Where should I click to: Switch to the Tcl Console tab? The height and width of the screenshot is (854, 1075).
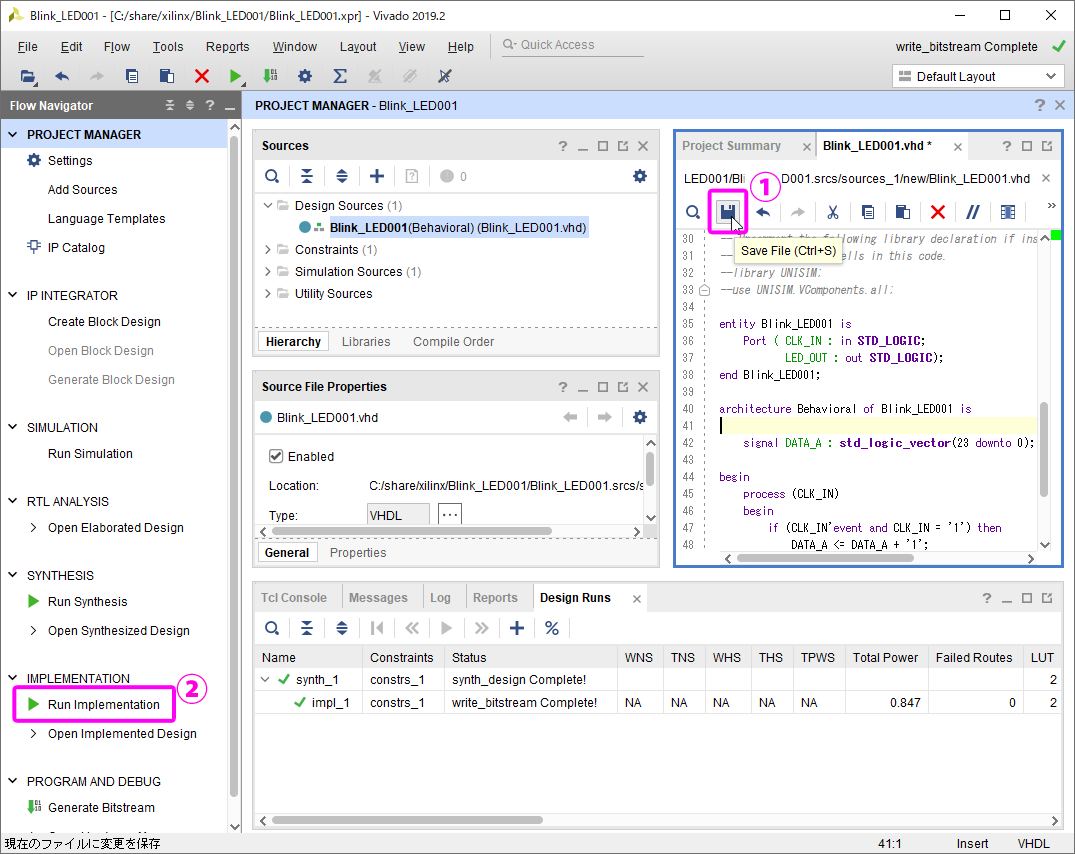[294, 598]
